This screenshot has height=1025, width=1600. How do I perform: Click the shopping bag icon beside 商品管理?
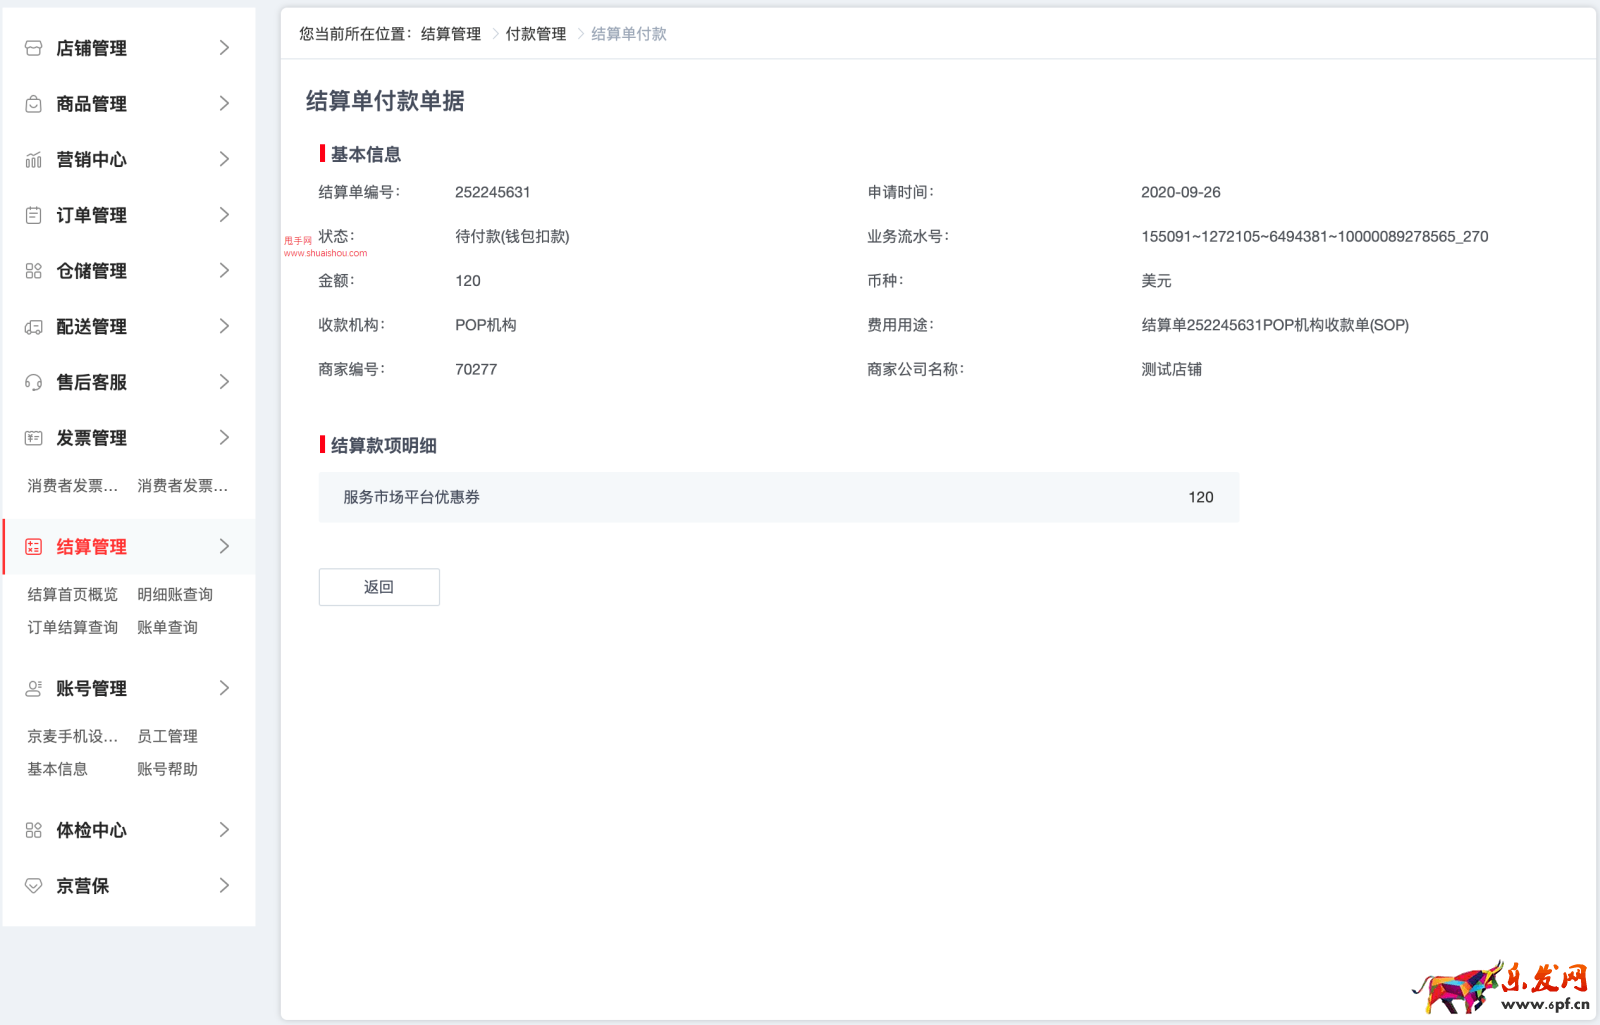tap(33, 104)
